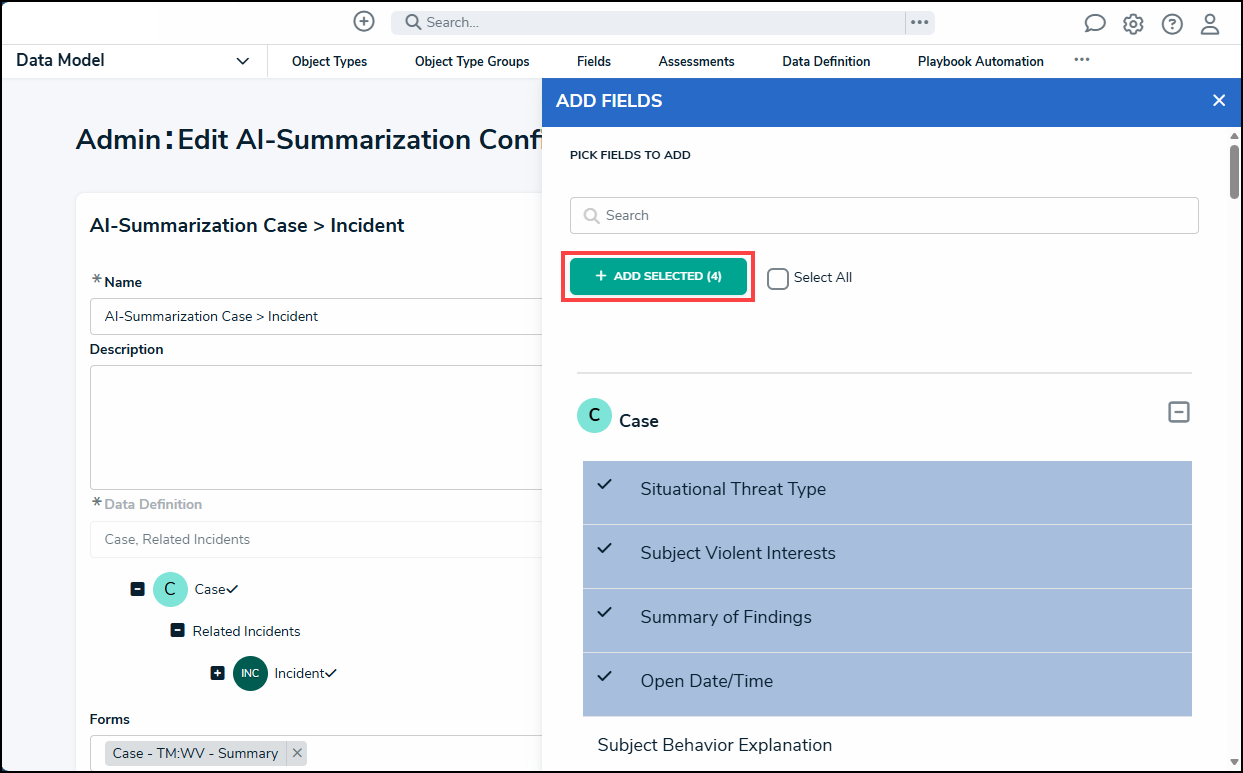1243x773 pixels.
Task: Click the Description text area
Action: [x=315, y=427]
